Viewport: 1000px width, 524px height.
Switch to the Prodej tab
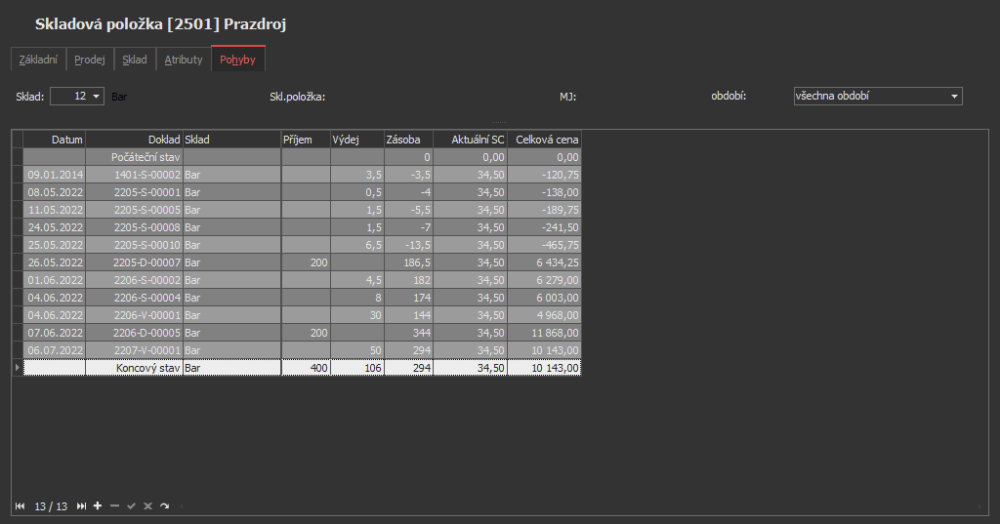coord(89,59)
